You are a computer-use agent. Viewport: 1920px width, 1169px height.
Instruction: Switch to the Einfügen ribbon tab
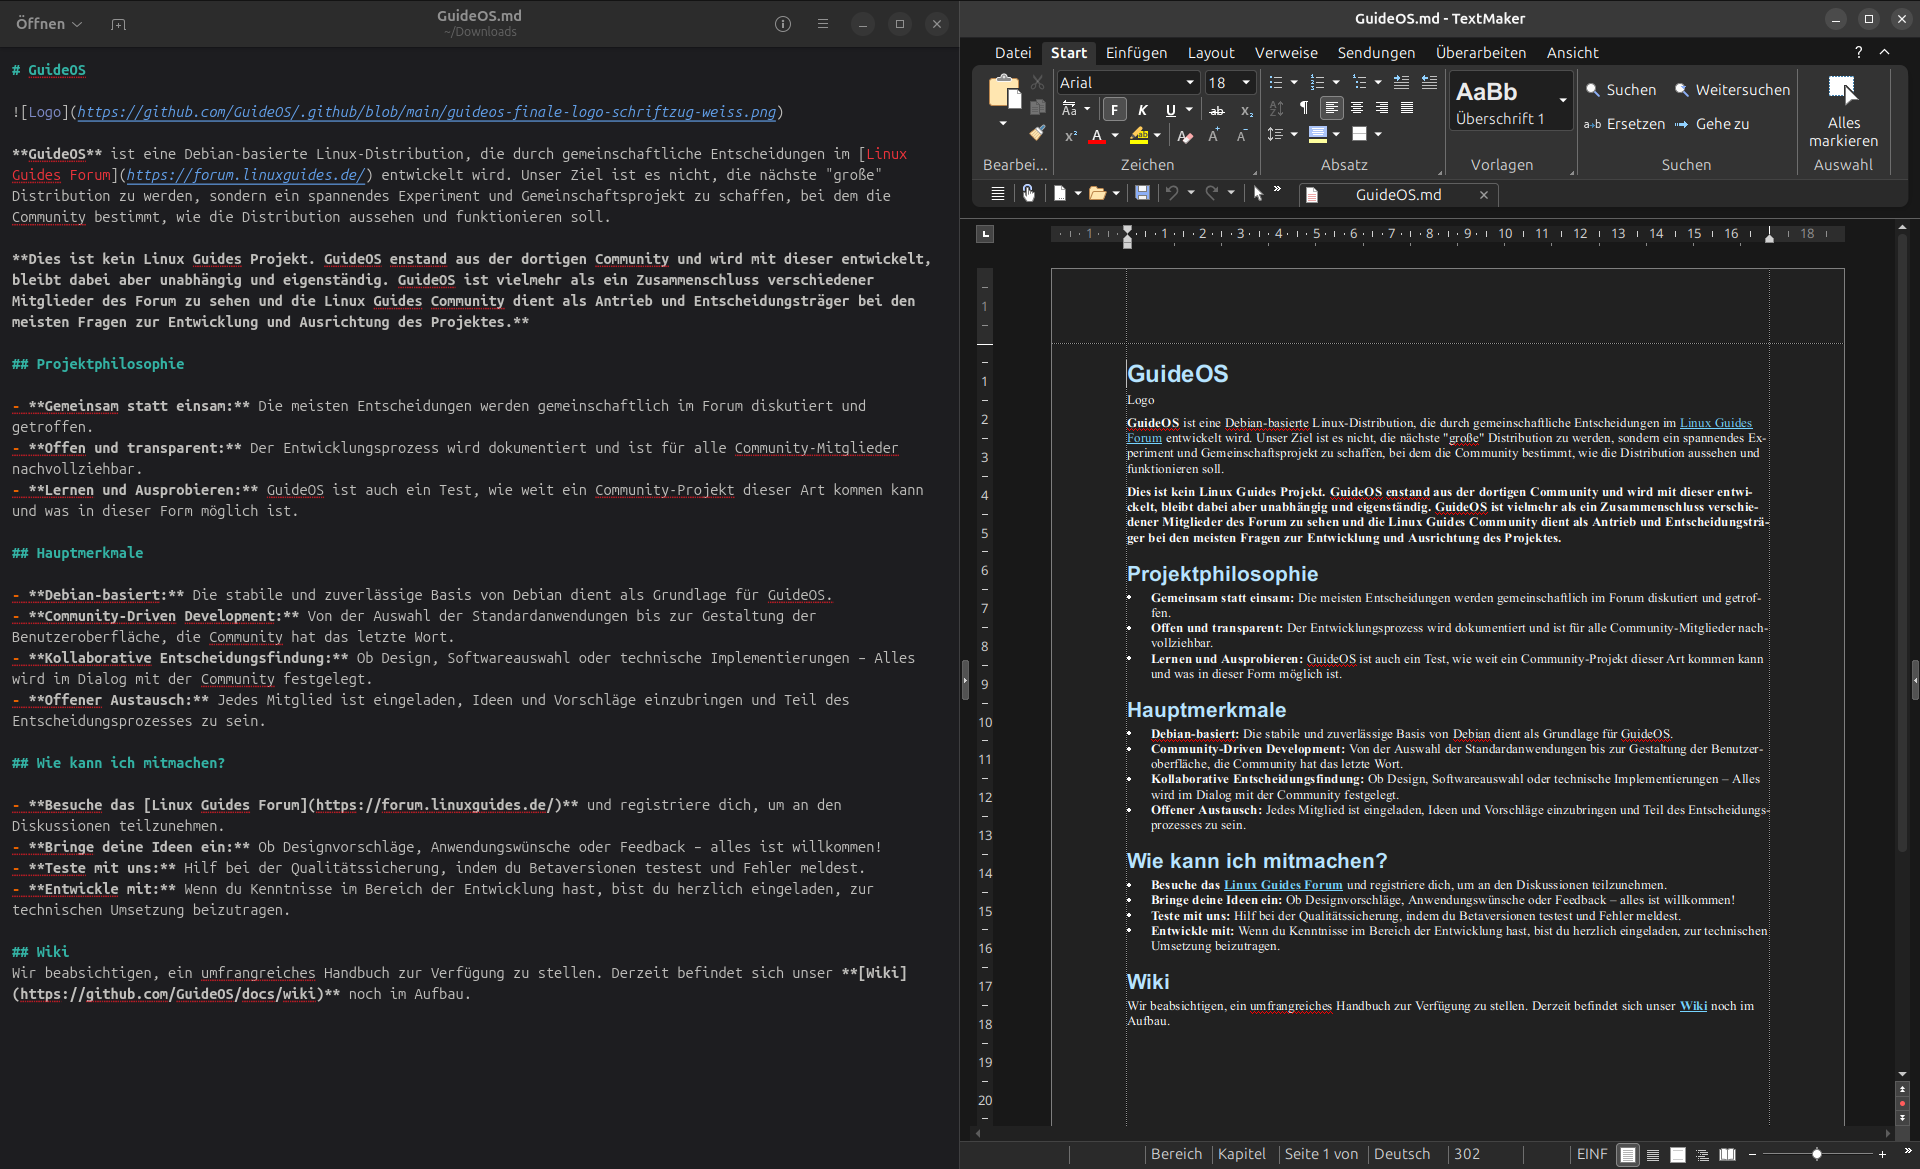pyautogui.click(x=1136, y=53)
